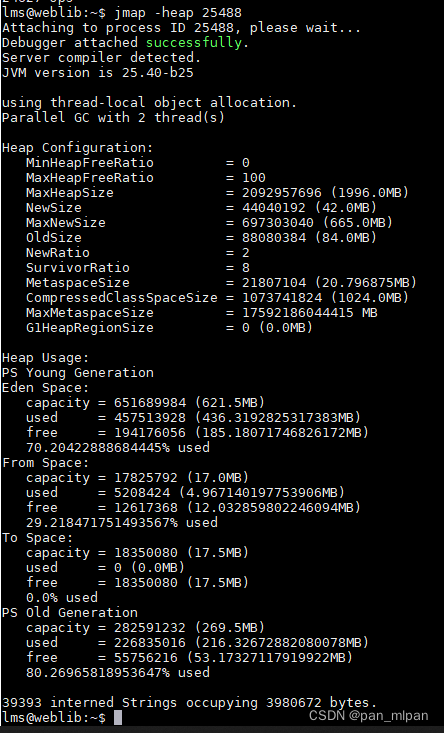This screenshot has height=733, width=444.
Task: Click the CompressedClassSpaceSize line
Action: (x=217, y=297)
